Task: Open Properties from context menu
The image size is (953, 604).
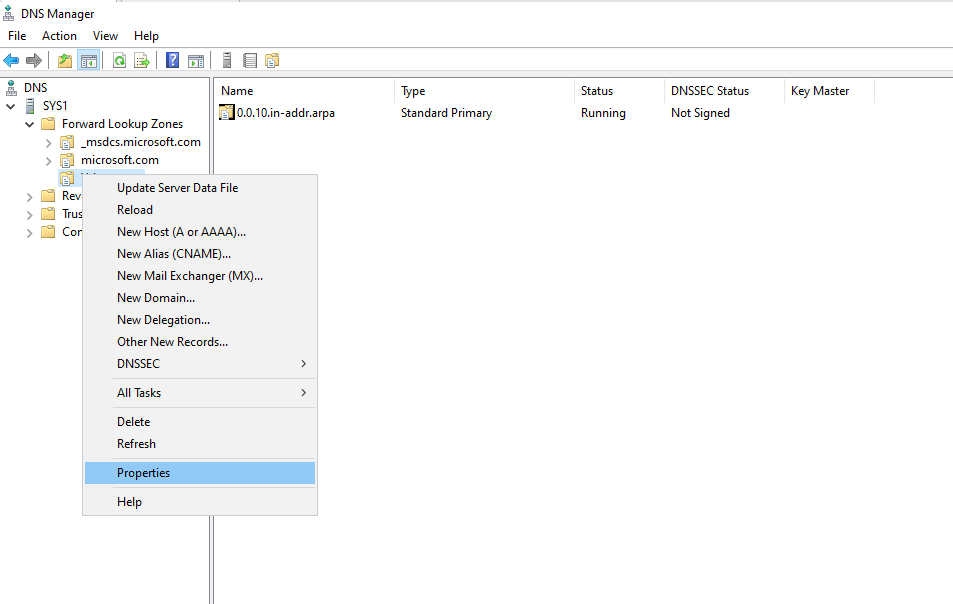Action: pyautogui.click(x=200, y=473)
